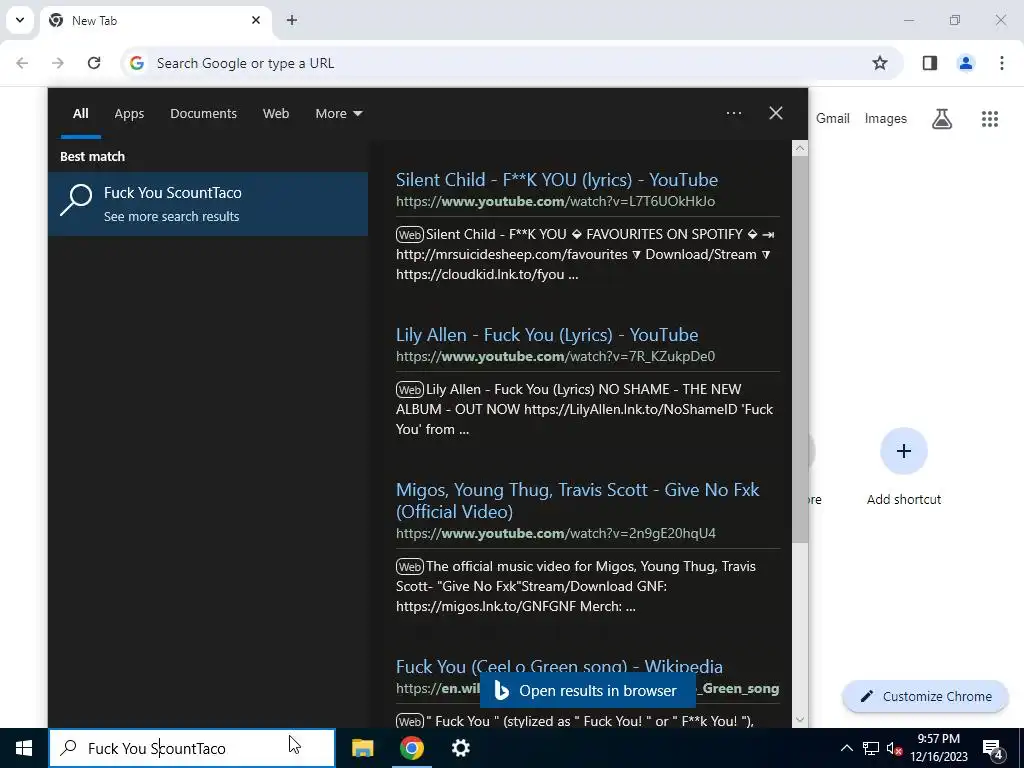
Task: Click the Chrome back arrow
Action: click(x=22, y=63)
